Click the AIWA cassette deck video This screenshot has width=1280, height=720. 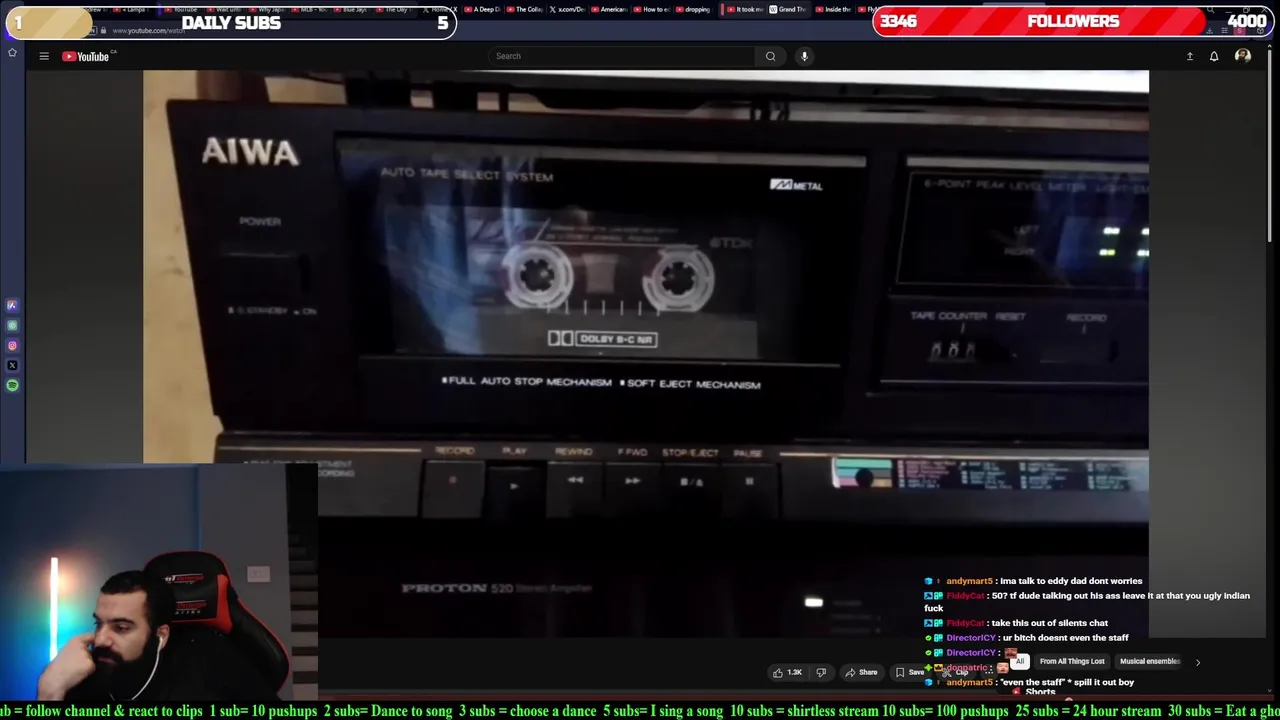click(646, 353)
